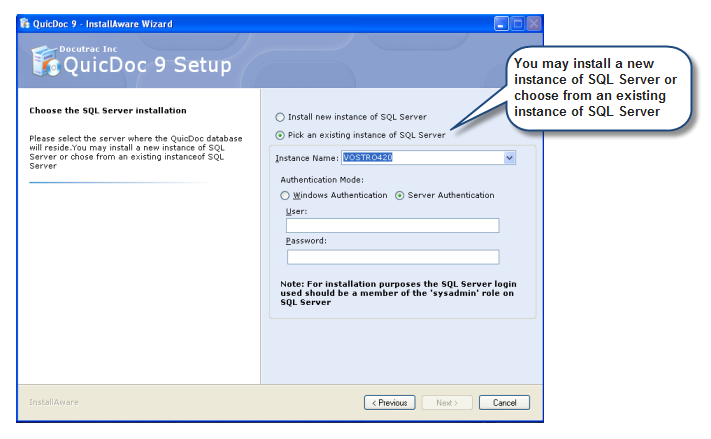This screenshot has height=439, width=711.
Task: Click the 'Authentication Mode:' label
Action: pos(322,180)
